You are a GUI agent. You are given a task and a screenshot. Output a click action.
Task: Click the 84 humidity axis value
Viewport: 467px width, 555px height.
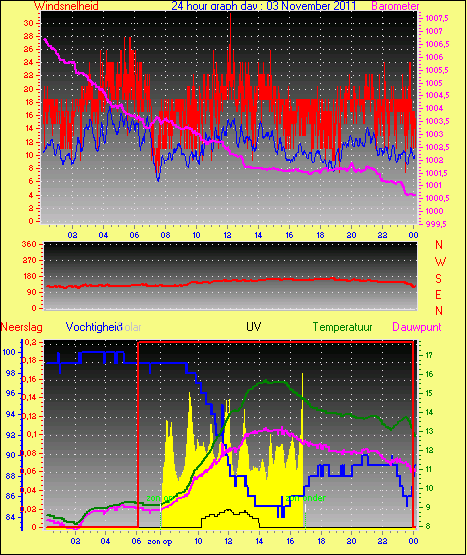11,517
